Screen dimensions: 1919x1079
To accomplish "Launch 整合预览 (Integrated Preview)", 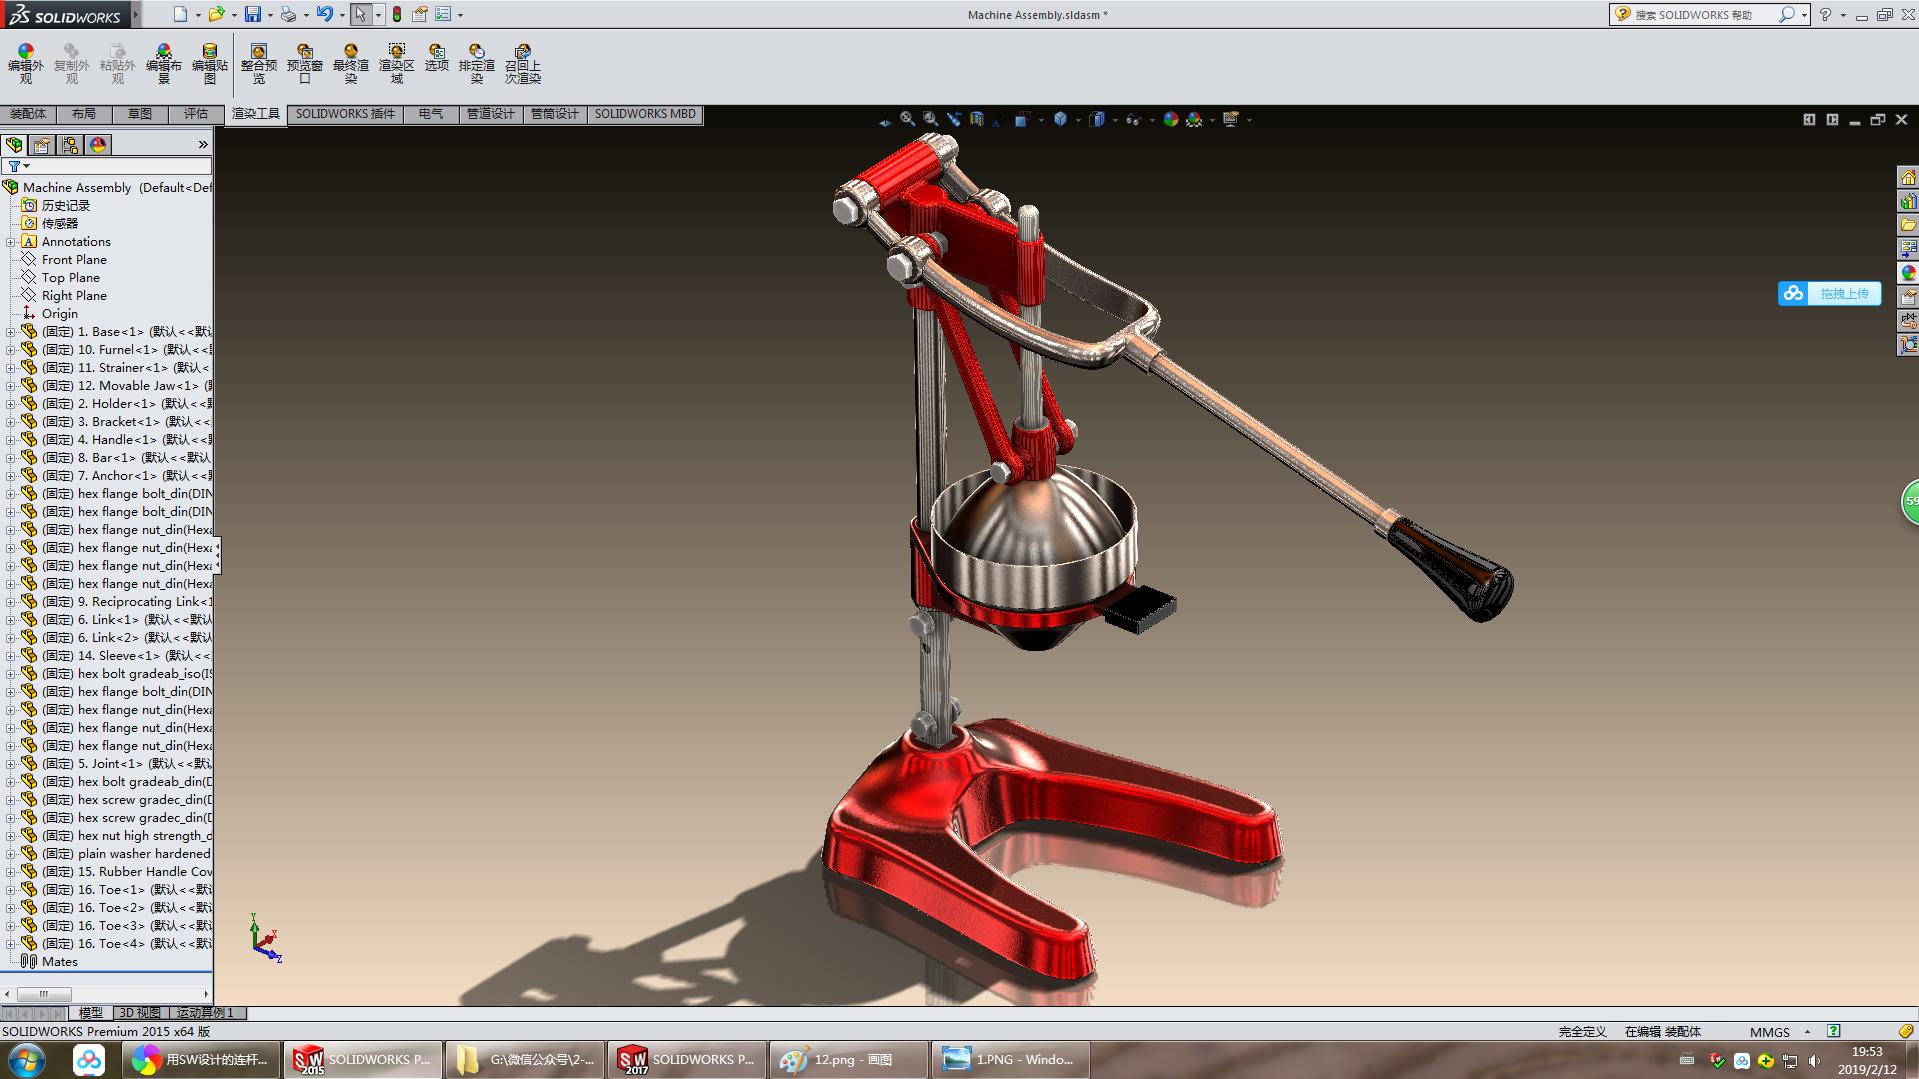I will [x=257, y=62].
